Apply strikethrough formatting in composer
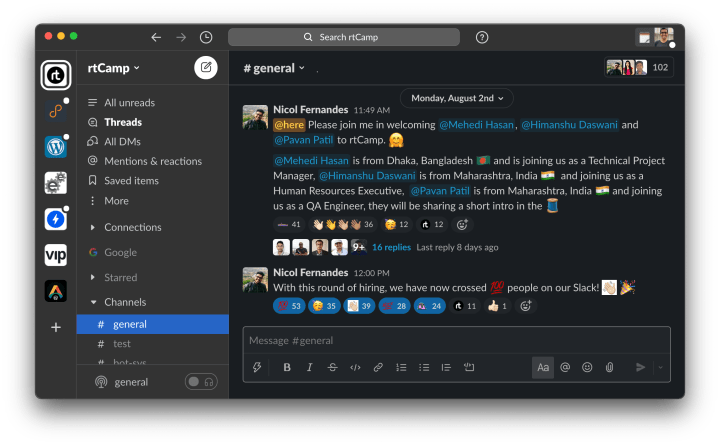 332,367
